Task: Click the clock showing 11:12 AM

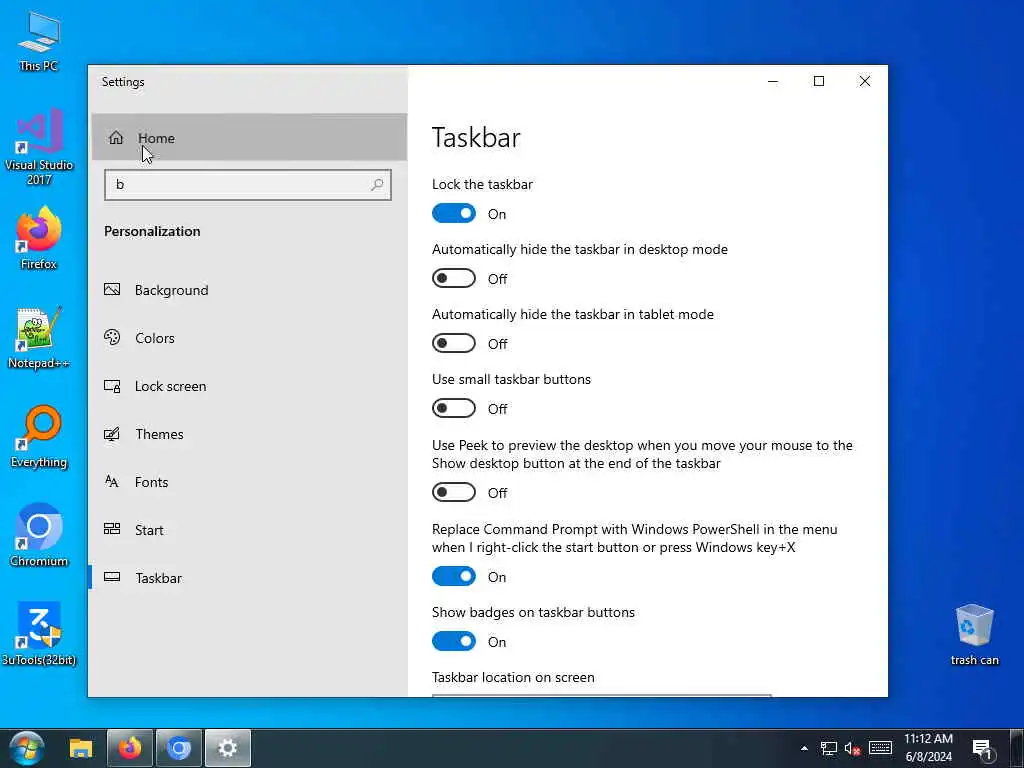Action: (x=928, y=748)
